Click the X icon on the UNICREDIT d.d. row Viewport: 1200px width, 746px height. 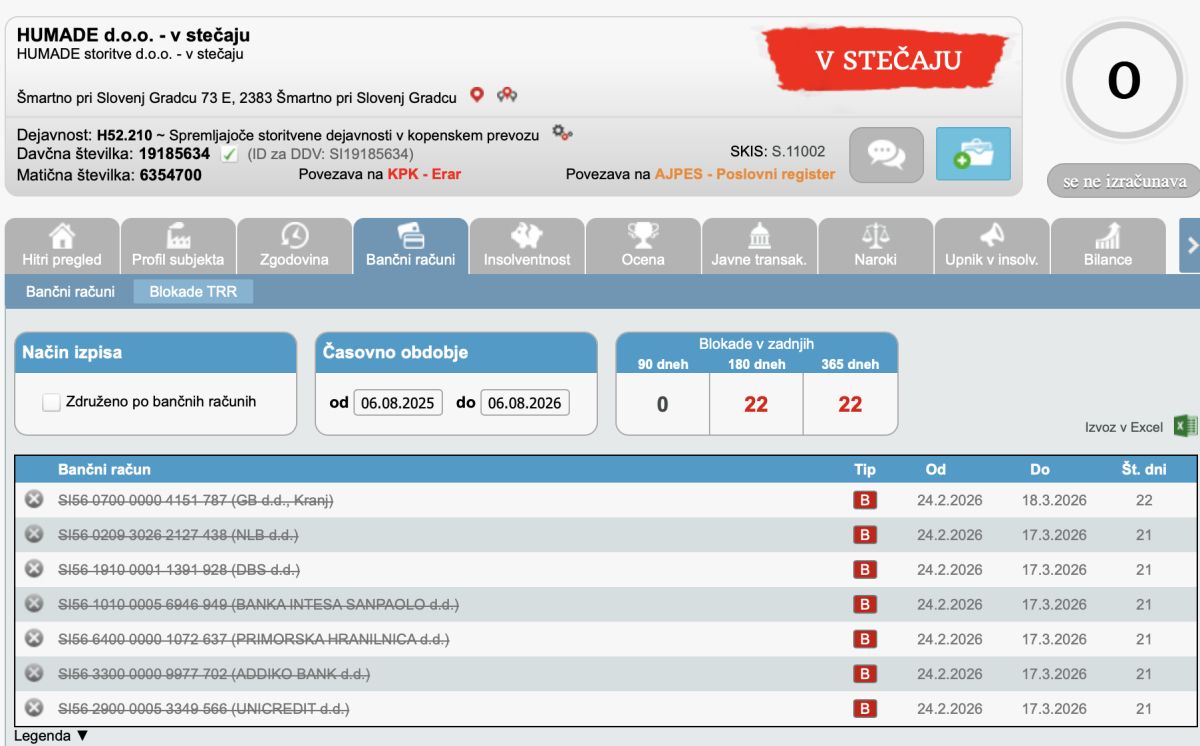click(x=33, y=708)
